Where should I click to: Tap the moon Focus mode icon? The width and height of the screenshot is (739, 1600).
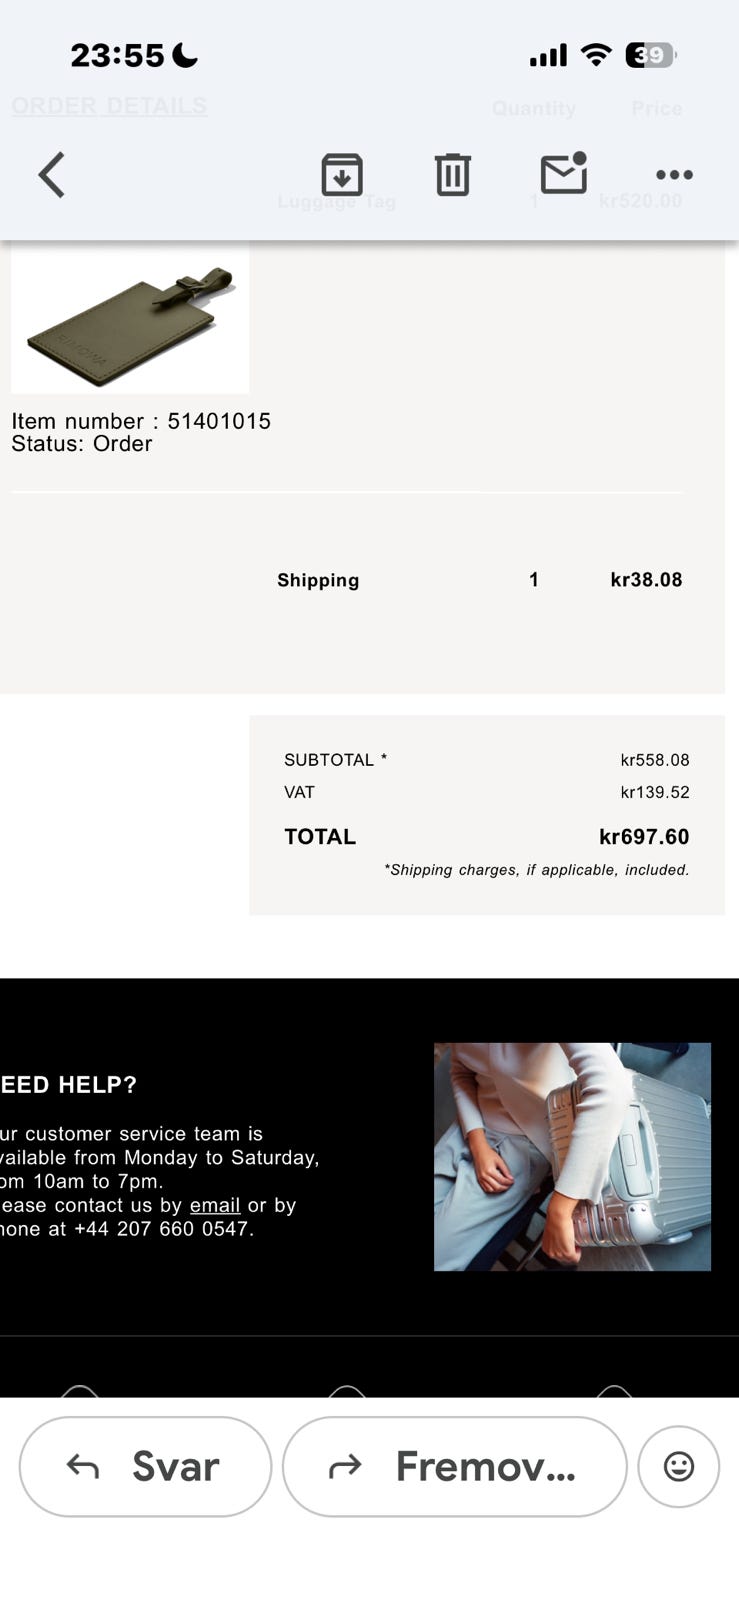coord(185,55)
